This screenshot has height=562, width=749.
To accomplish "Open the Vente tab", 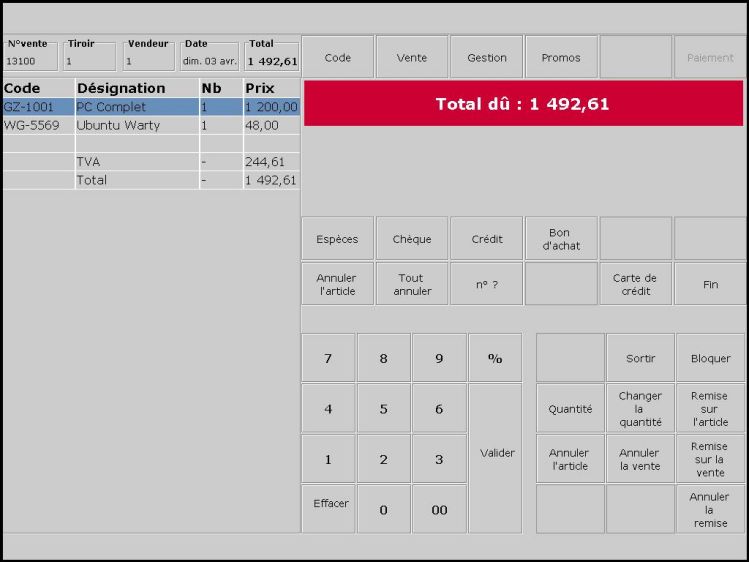I will point(412,58).
